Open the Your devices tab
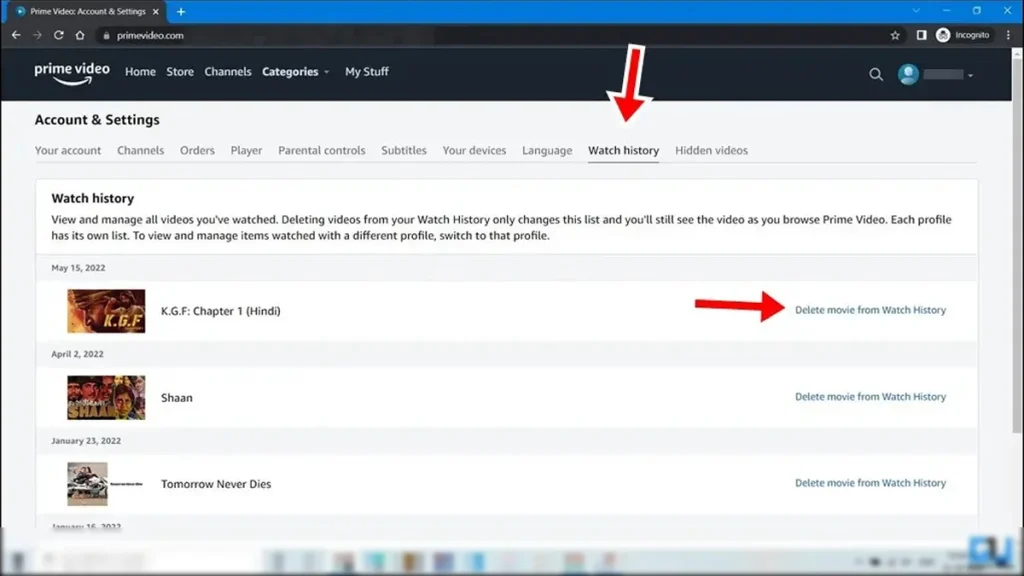 (474, 150)
